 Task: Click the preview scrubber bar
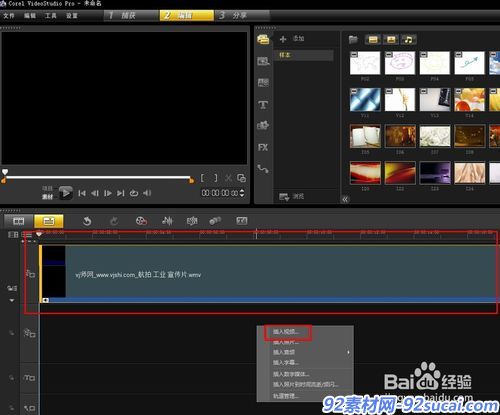point(97,178)
